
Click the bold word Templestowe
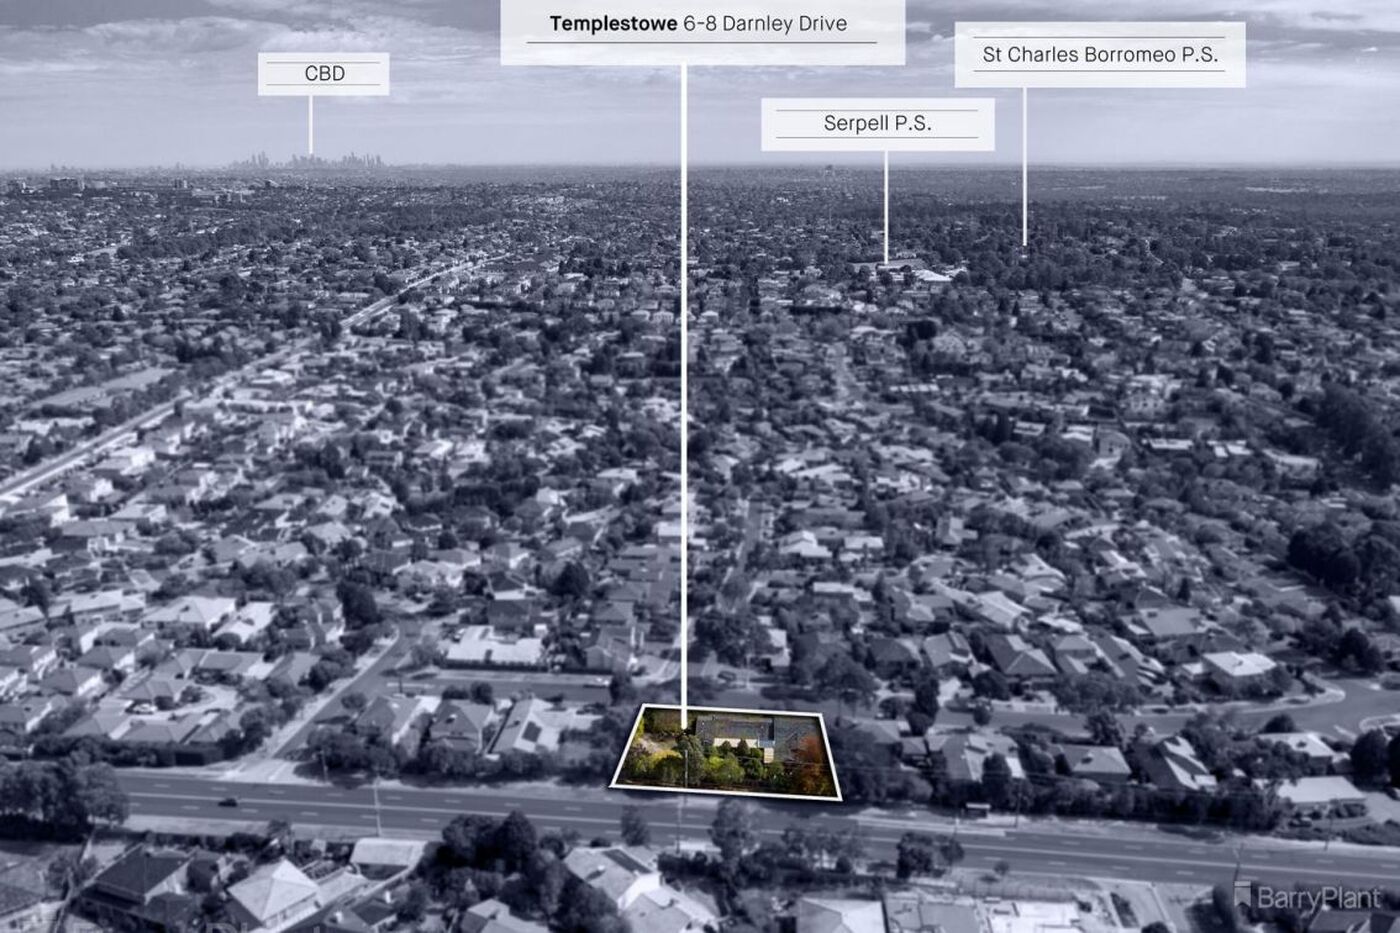[613, 24]
